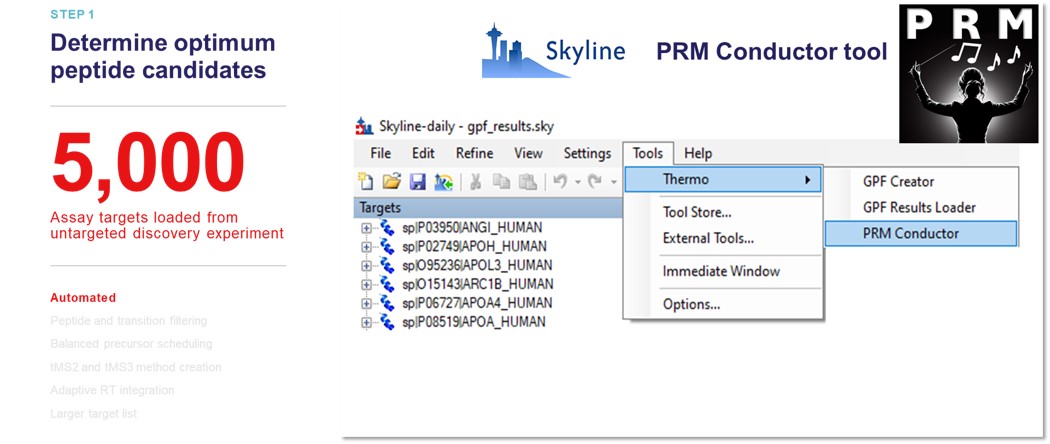Launch GPF Results Loader submenu entry
Image resolution: width=1050 pixels, height=444 pixels.
(921, 208)
